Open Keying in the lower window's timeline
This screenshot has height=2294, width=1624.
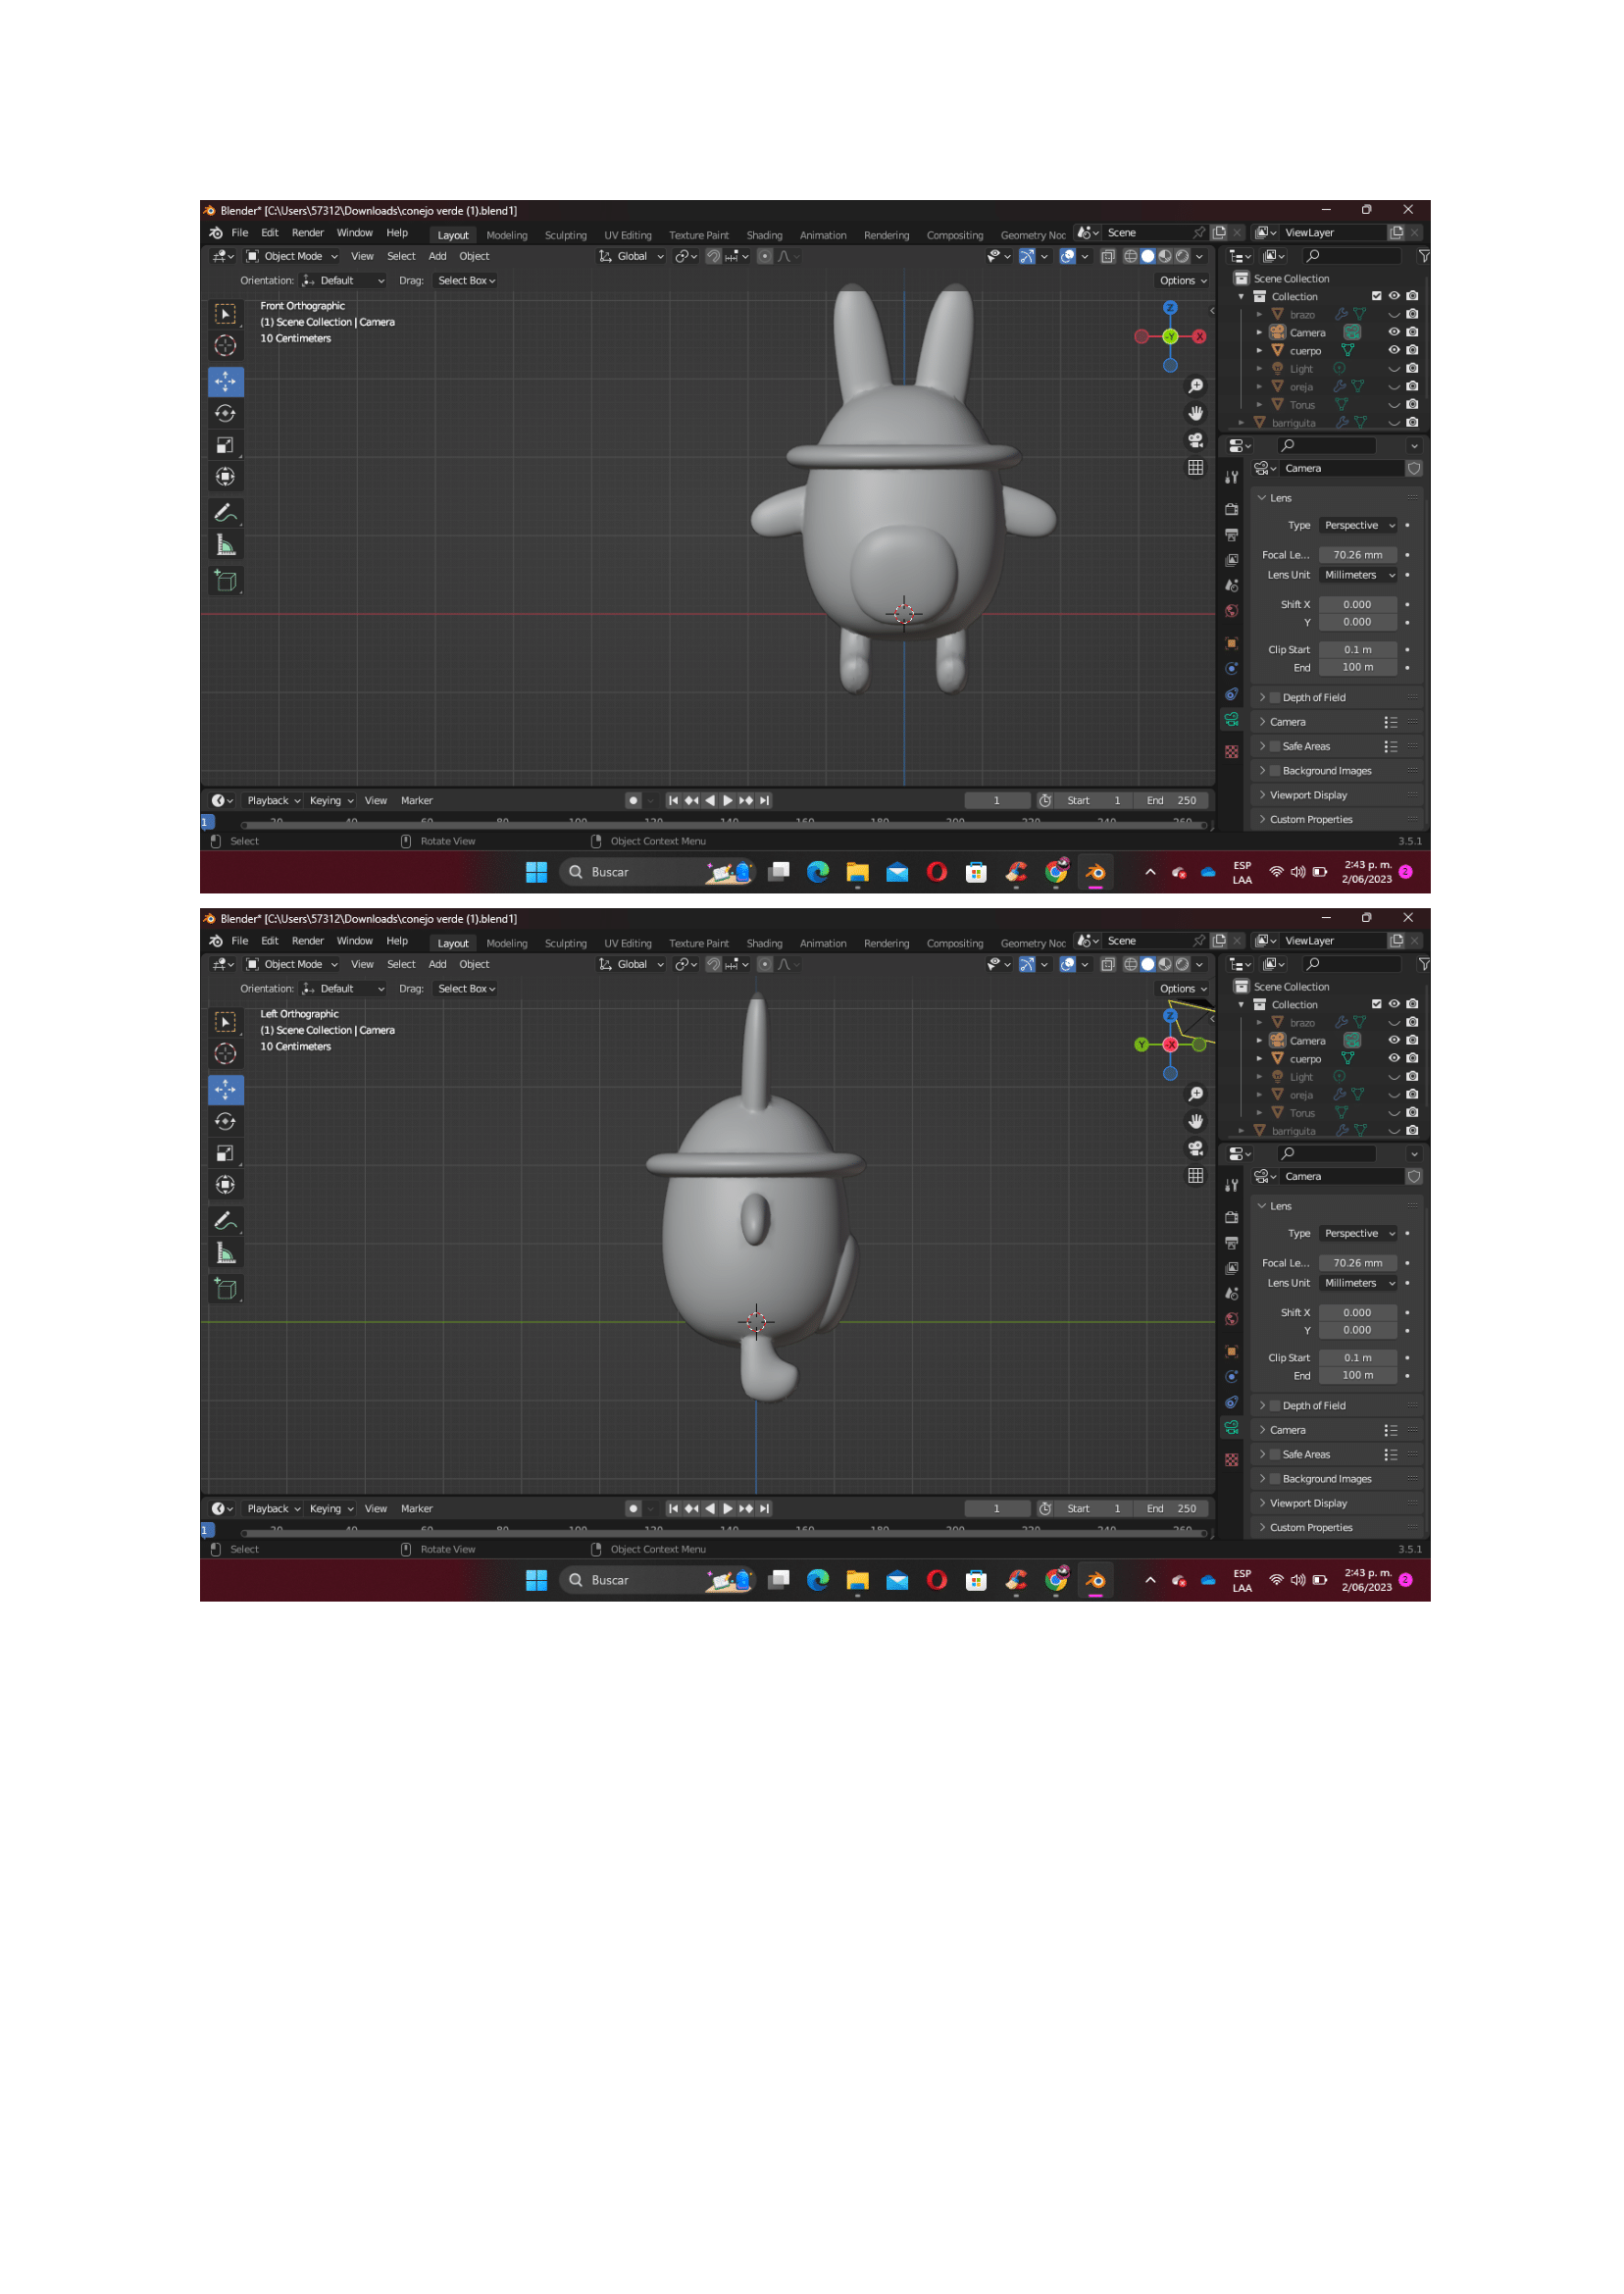point(330,1508)
